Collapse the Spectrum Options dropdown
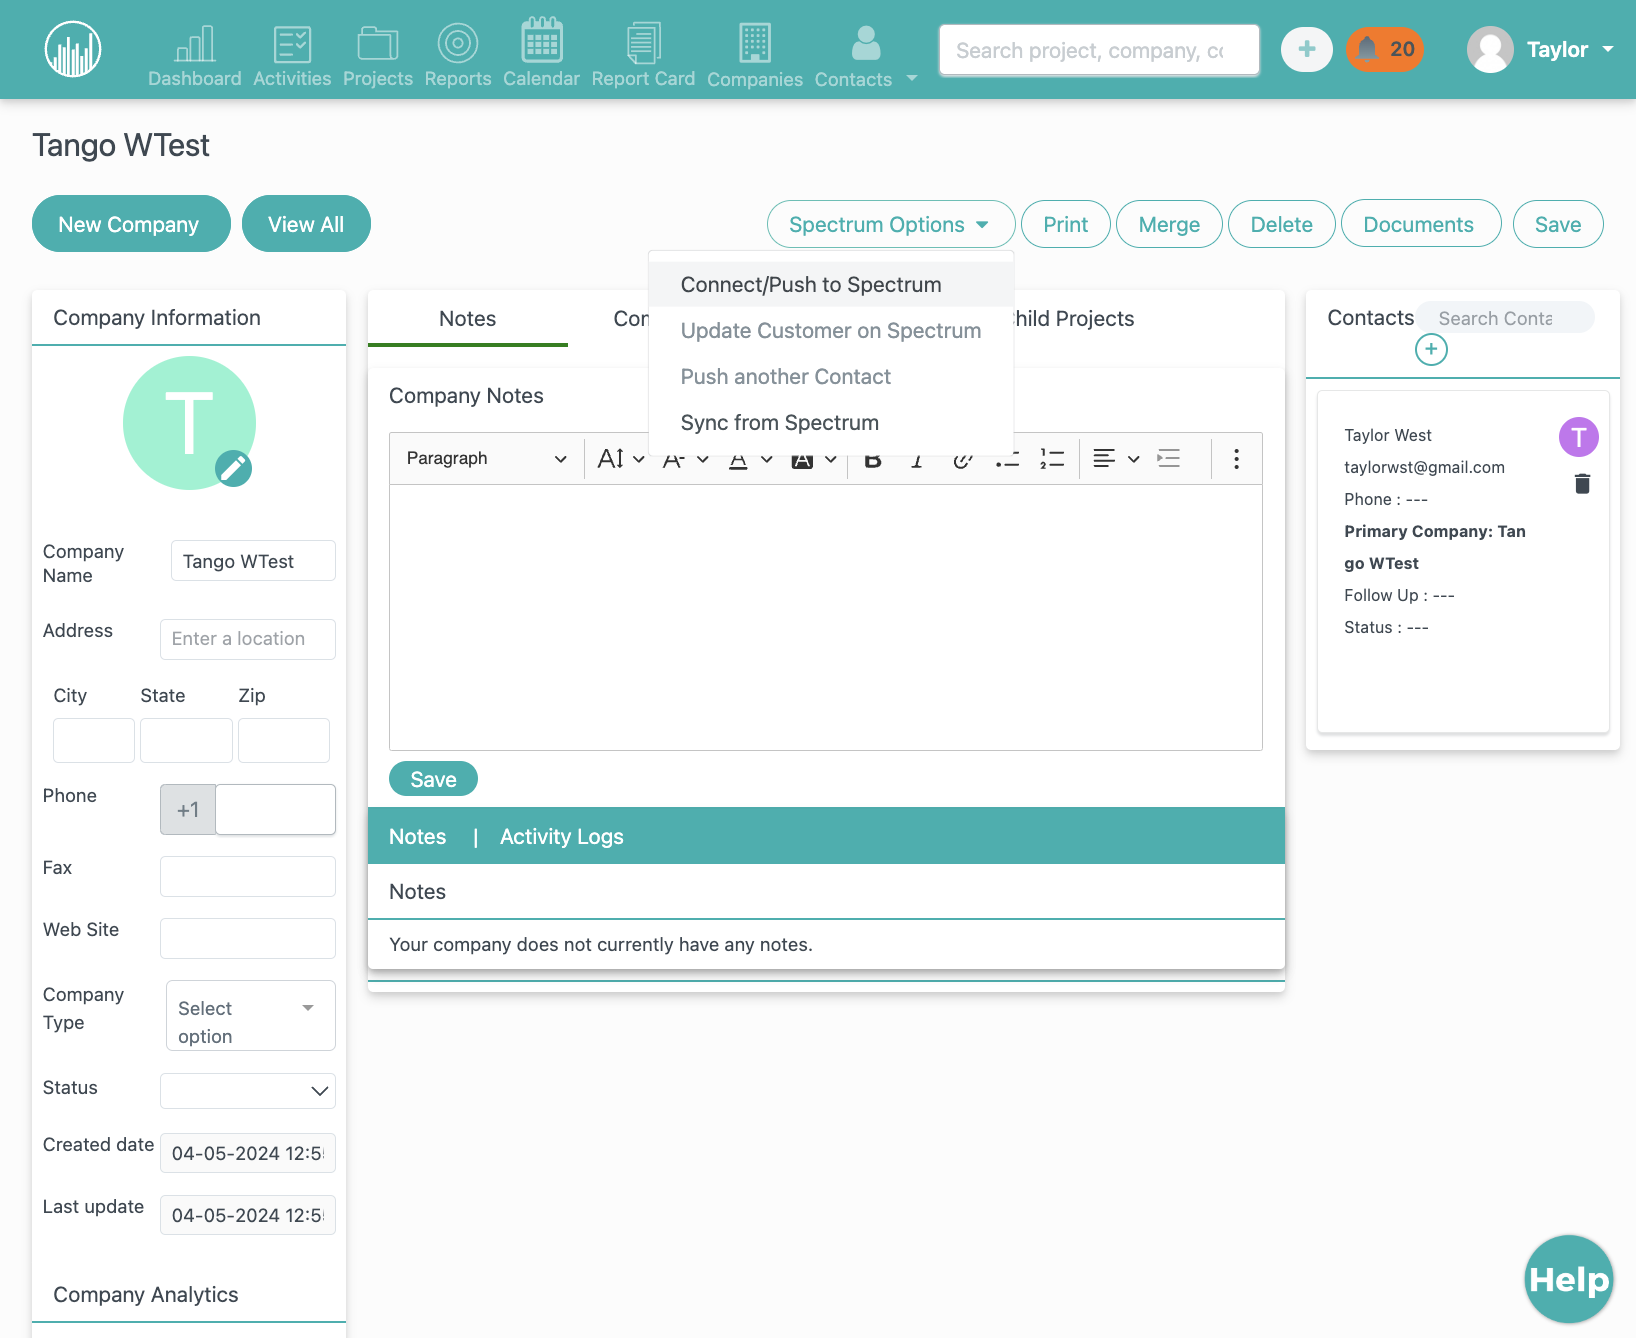The height and width of the screenshot is (1338, 1636). coord(891,224)
